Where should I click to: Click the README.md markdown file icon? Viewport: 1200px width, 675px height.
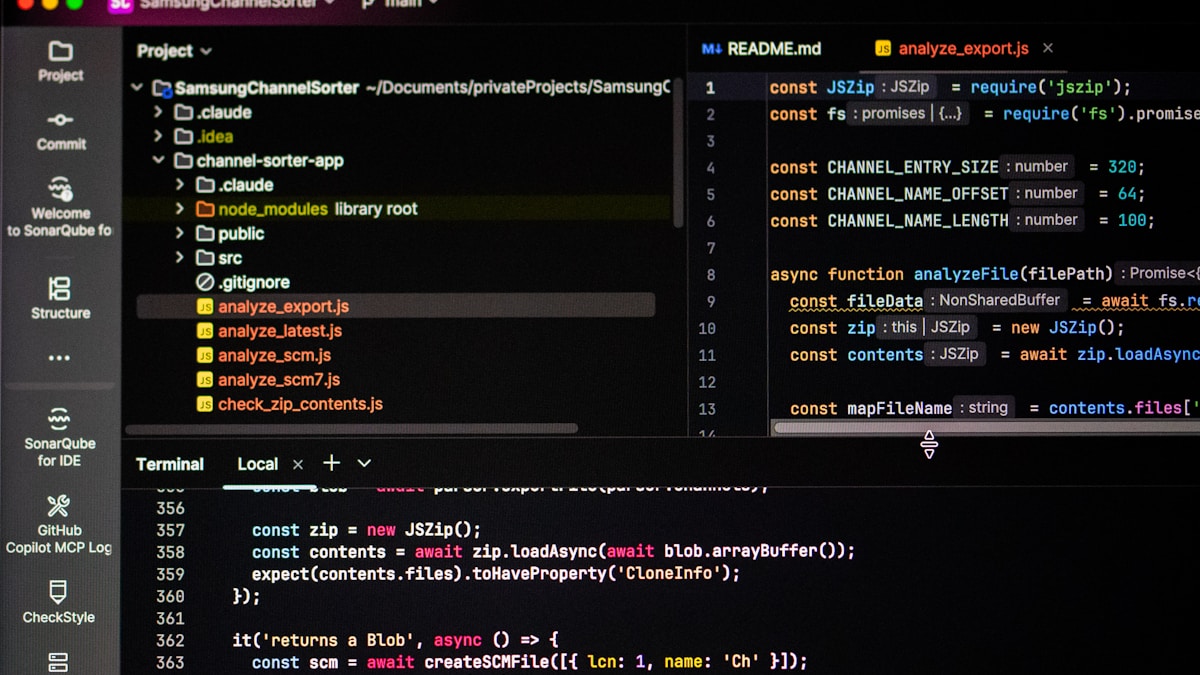point(712,48)
